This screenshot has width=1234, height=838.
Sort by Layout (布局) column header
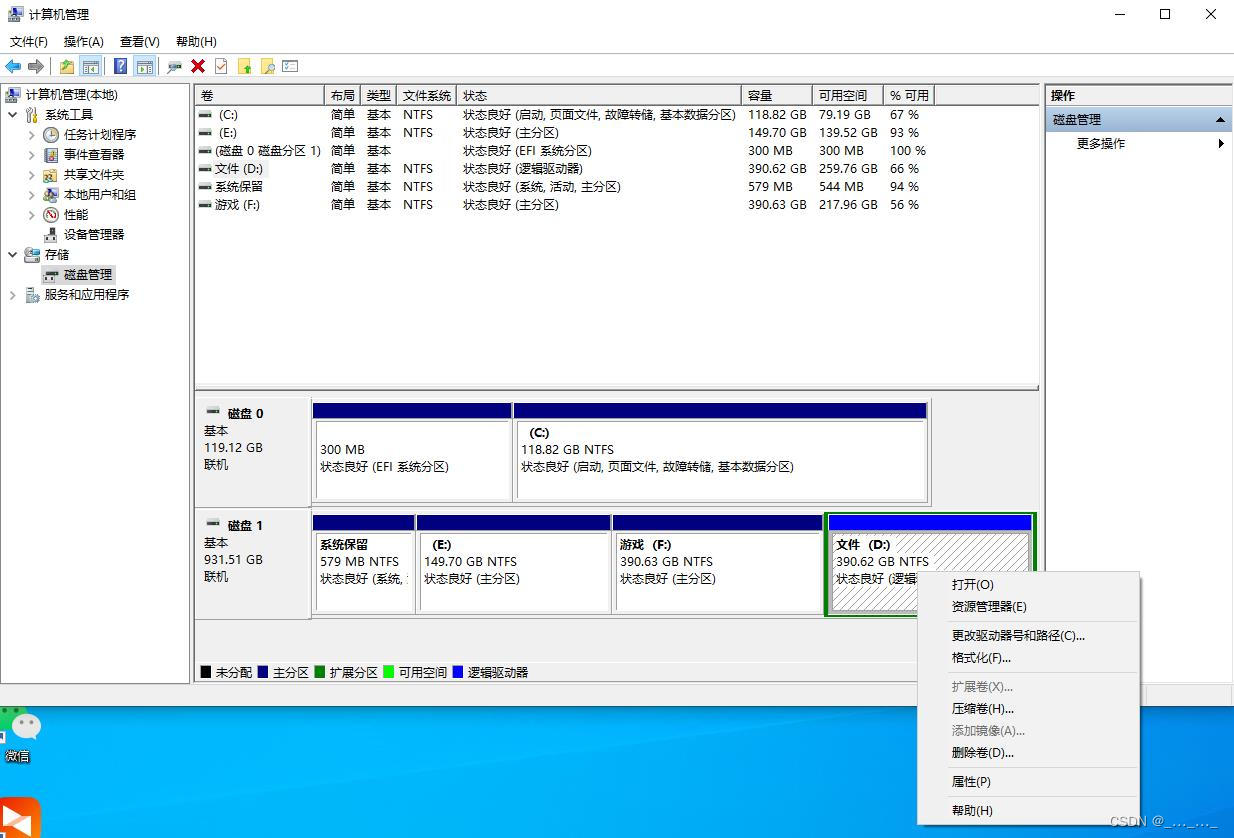click(x=343, y=95)
